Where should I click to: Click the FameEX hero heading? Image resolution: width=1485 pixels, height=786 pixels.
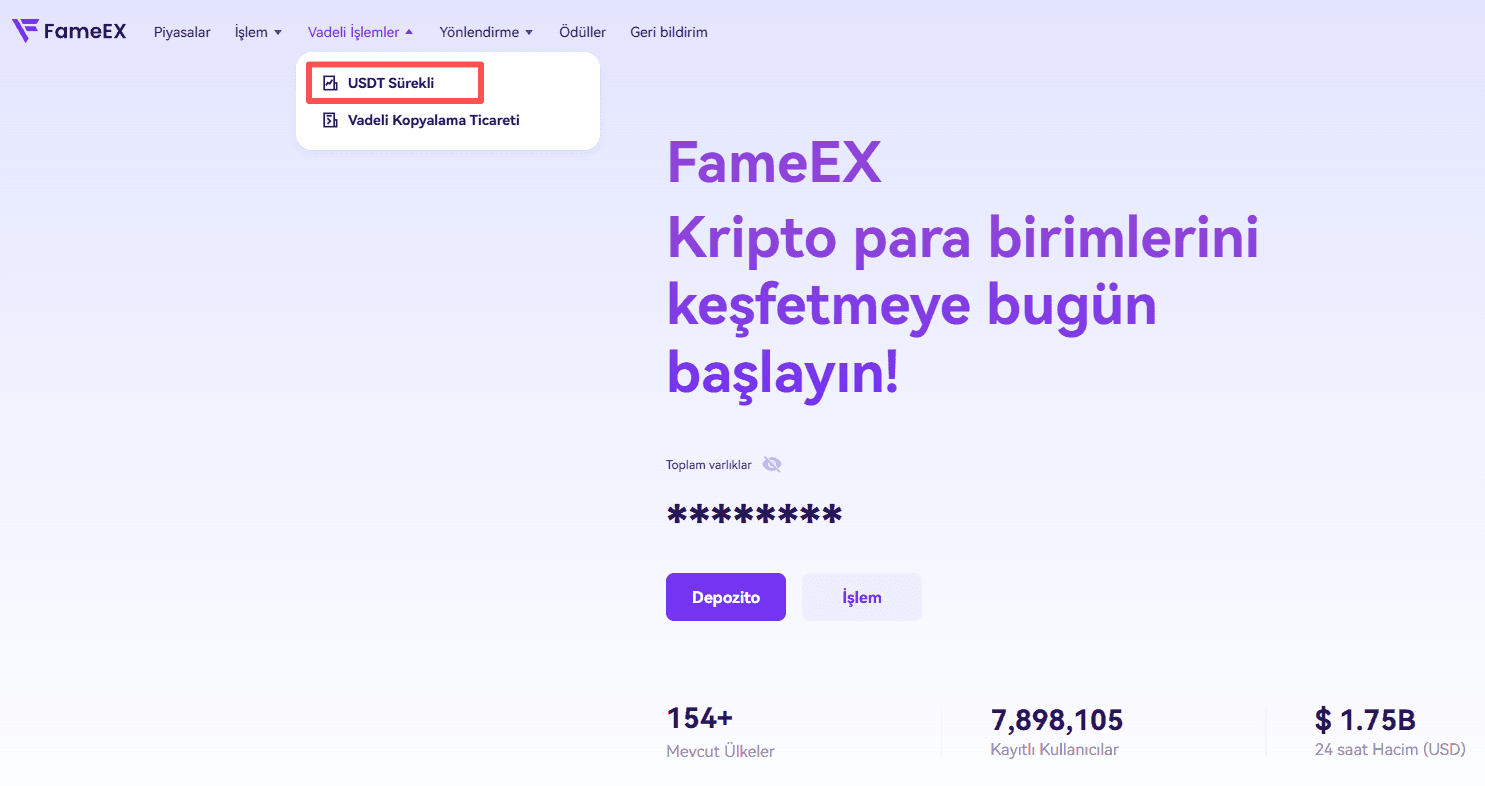tap(774, 163)
